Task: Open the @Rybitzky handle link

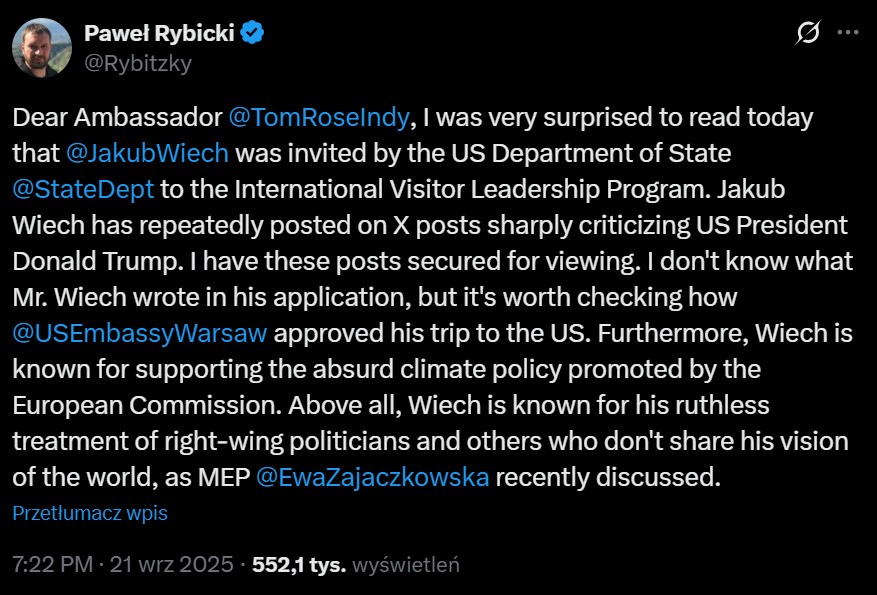Action: point(138,63)
